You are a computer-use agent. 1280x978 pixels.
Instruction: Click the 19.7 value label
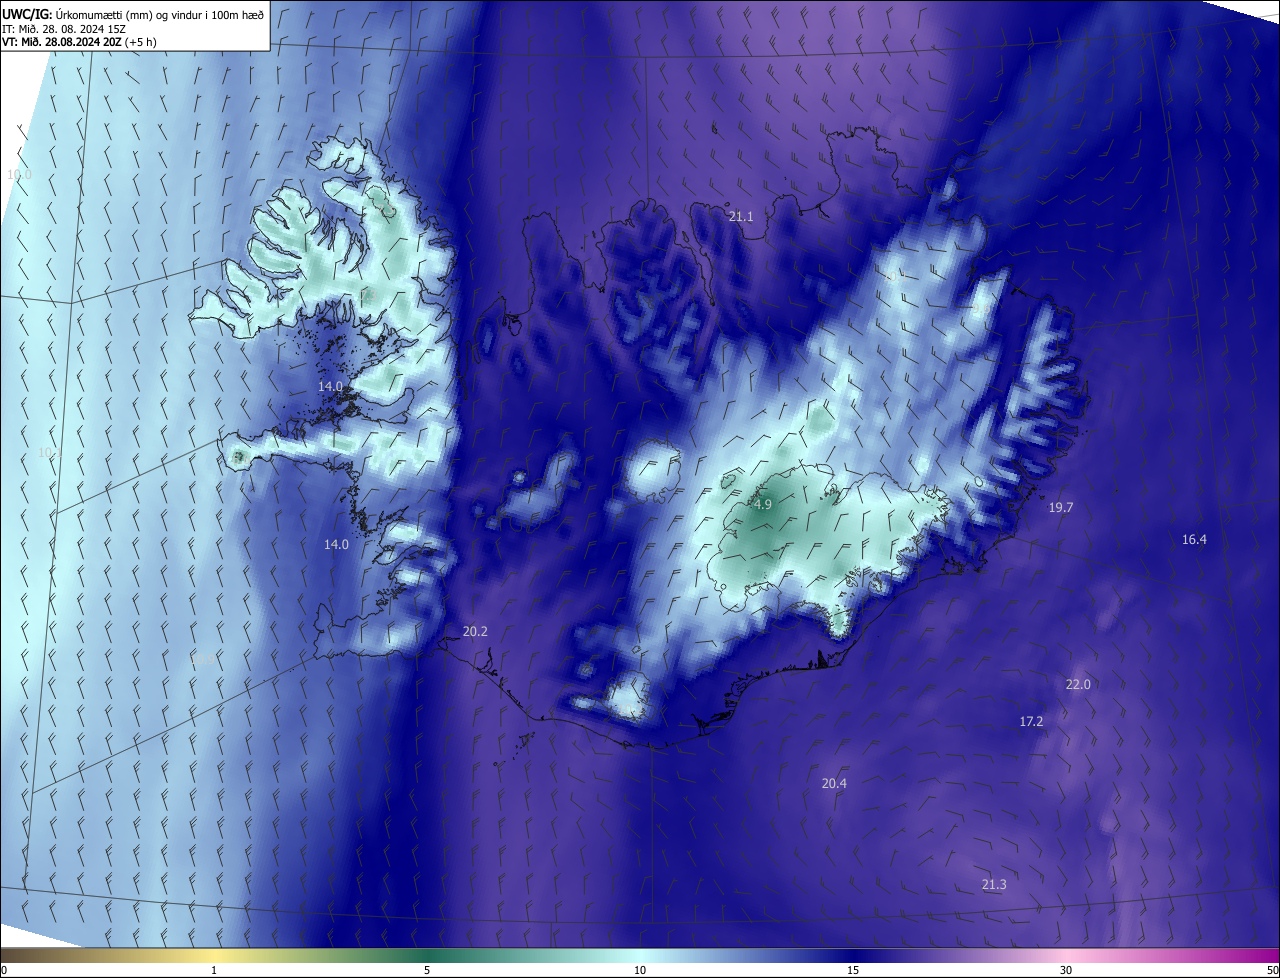(x=1061, y=508)
